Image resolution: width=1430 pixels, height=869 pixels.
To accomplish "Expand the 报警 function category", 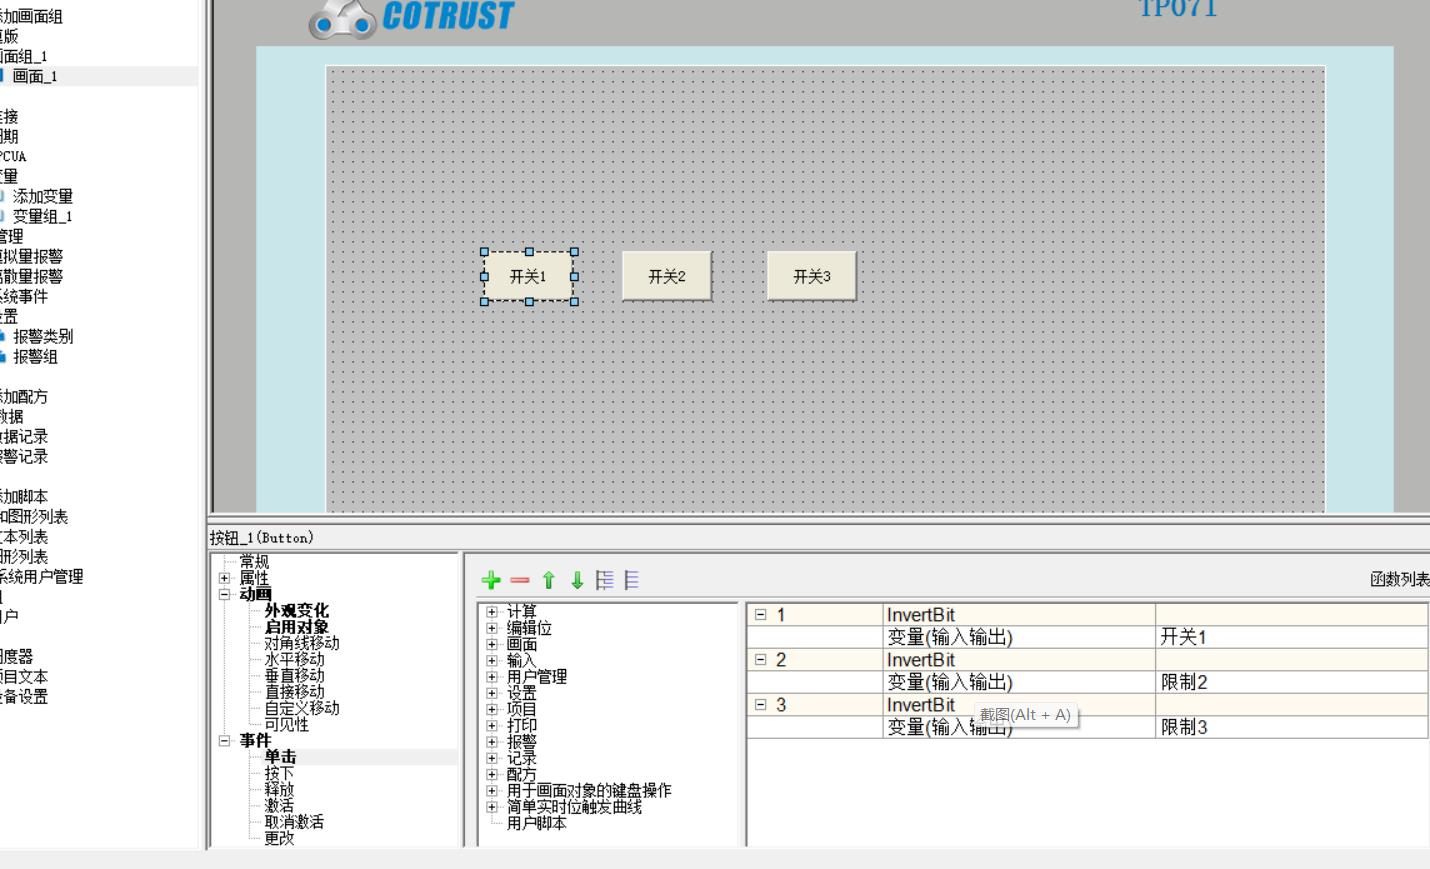I will click(x=492, y=742).
